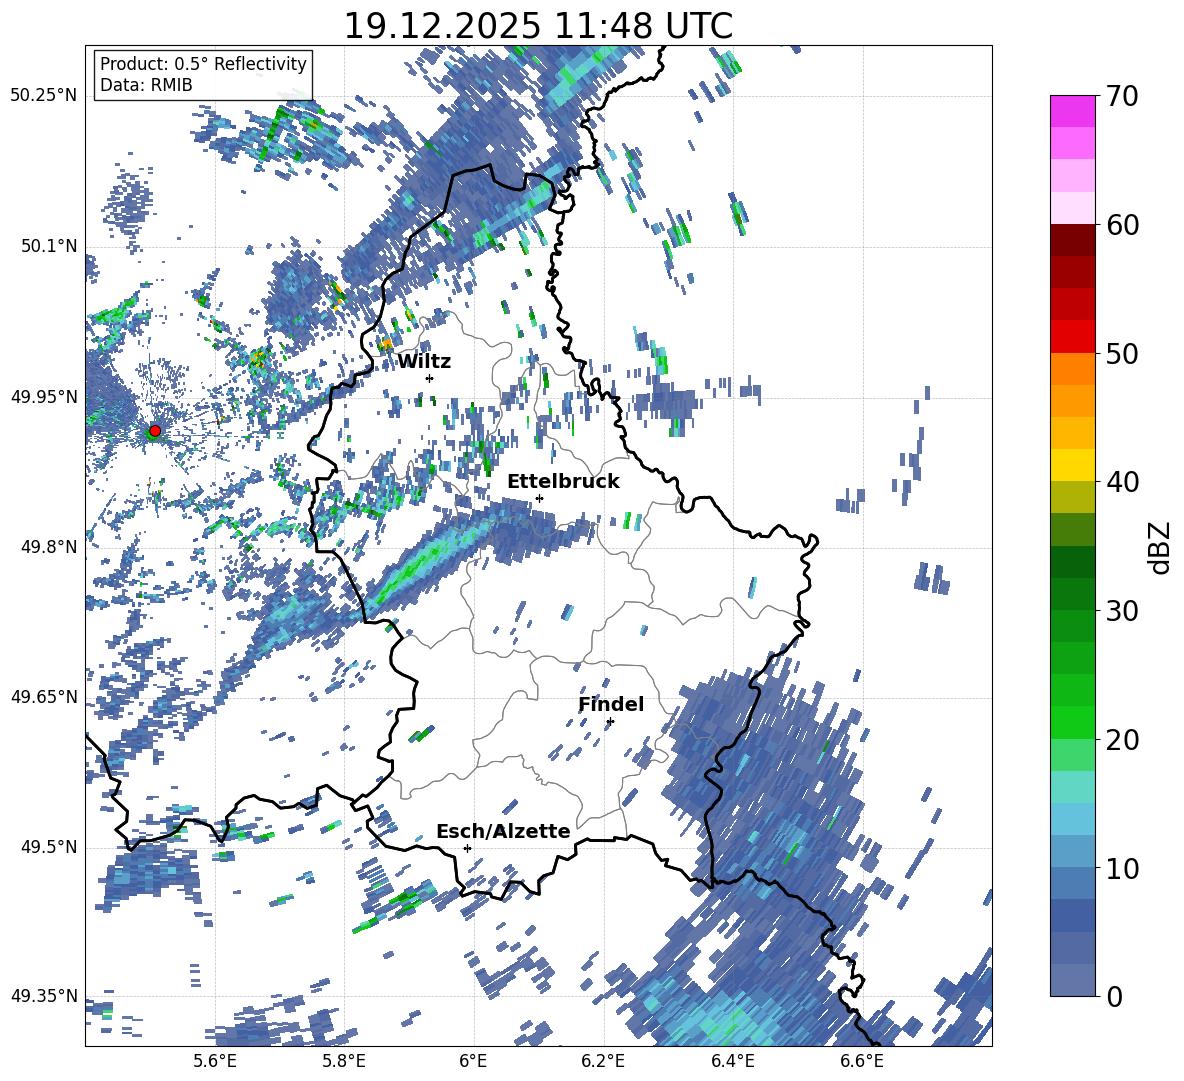1184x1081 pixels.
Task: Click the 5.6°E longitude label
Action: [x=215, y=1061]
